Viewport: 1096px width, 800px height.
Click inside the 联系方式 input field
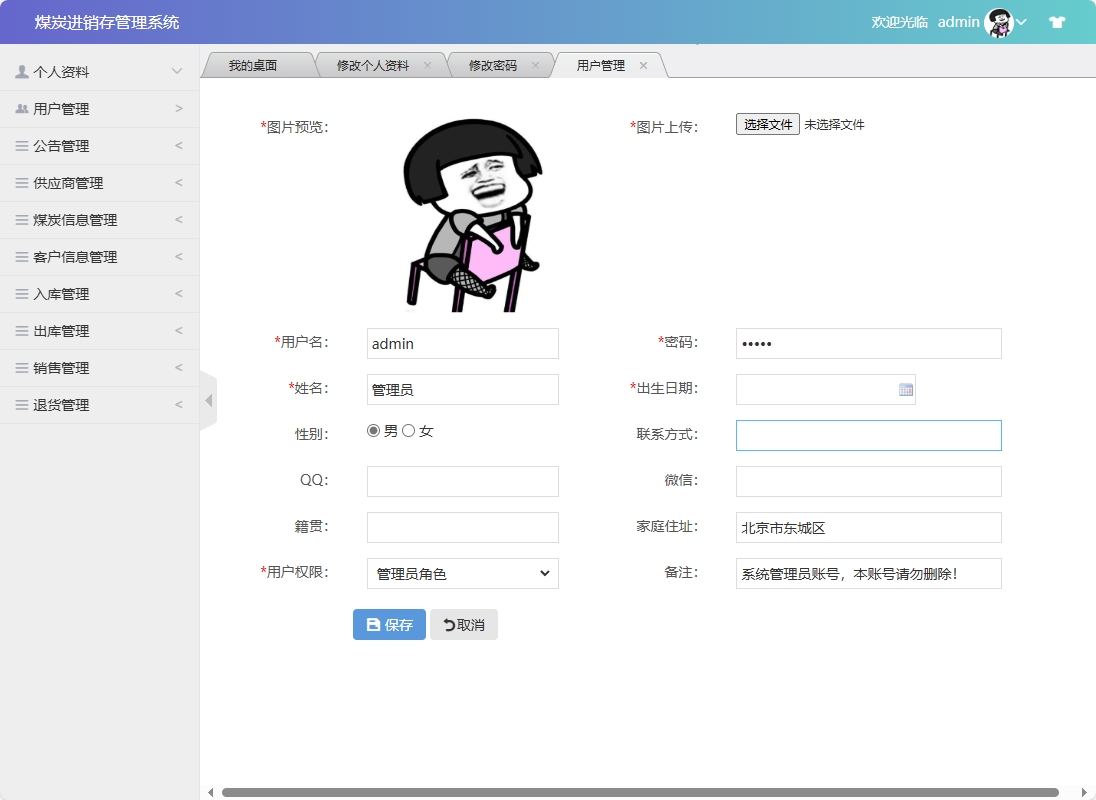click(868, 435)
